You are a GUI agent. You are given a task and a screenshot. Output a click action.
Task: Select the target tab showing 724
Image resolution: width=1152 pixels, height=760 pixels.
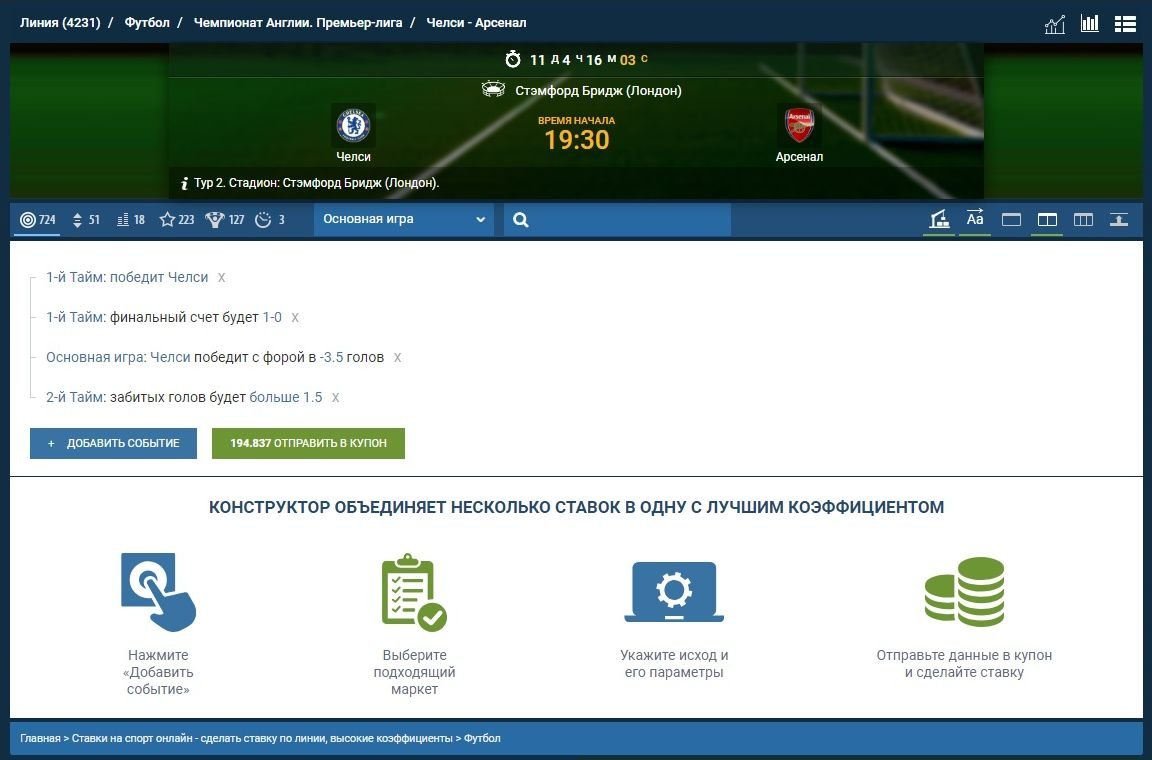[38, 220]
